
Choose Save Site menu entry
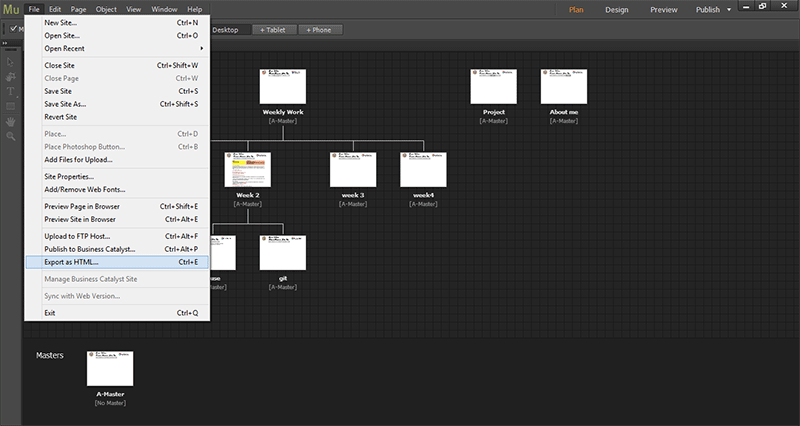pyautogui.click(x=117, y=91)
